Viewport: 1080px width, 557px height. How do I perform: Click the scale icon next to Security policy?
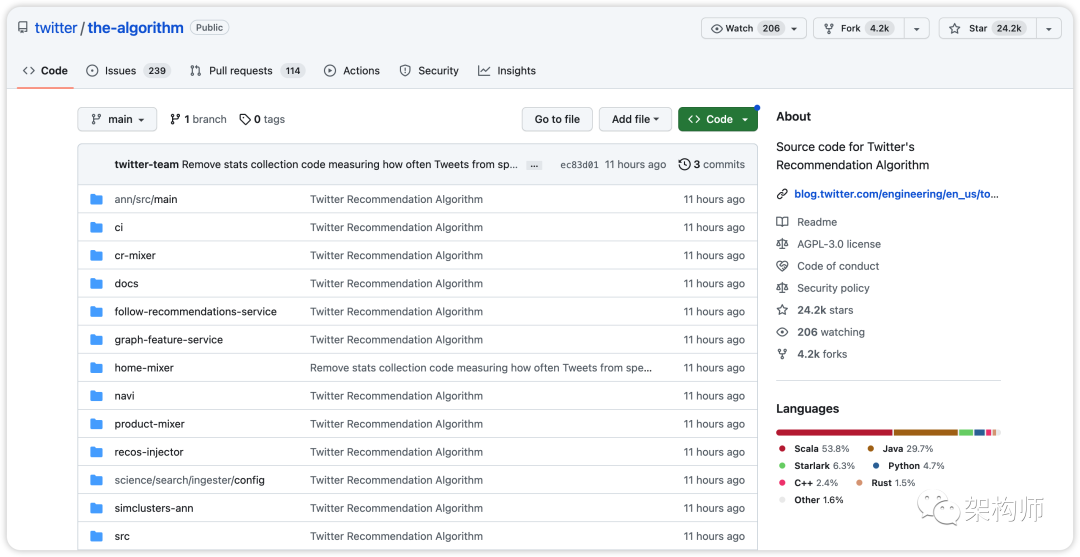click(x=782, y=288)
